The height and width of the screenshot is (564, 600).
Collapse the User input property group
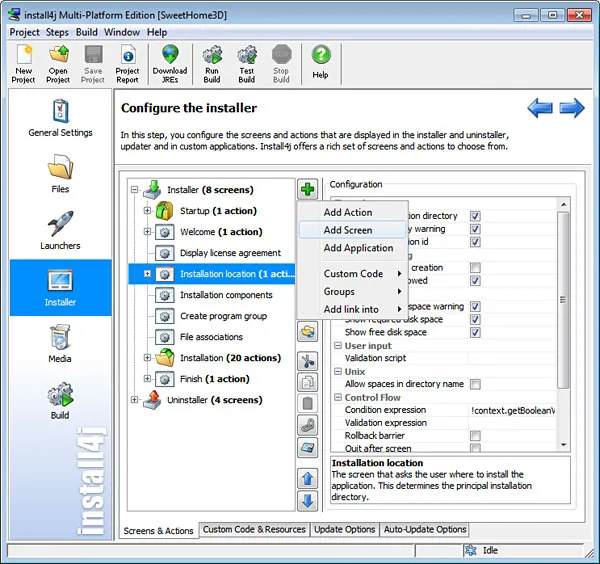338,346
